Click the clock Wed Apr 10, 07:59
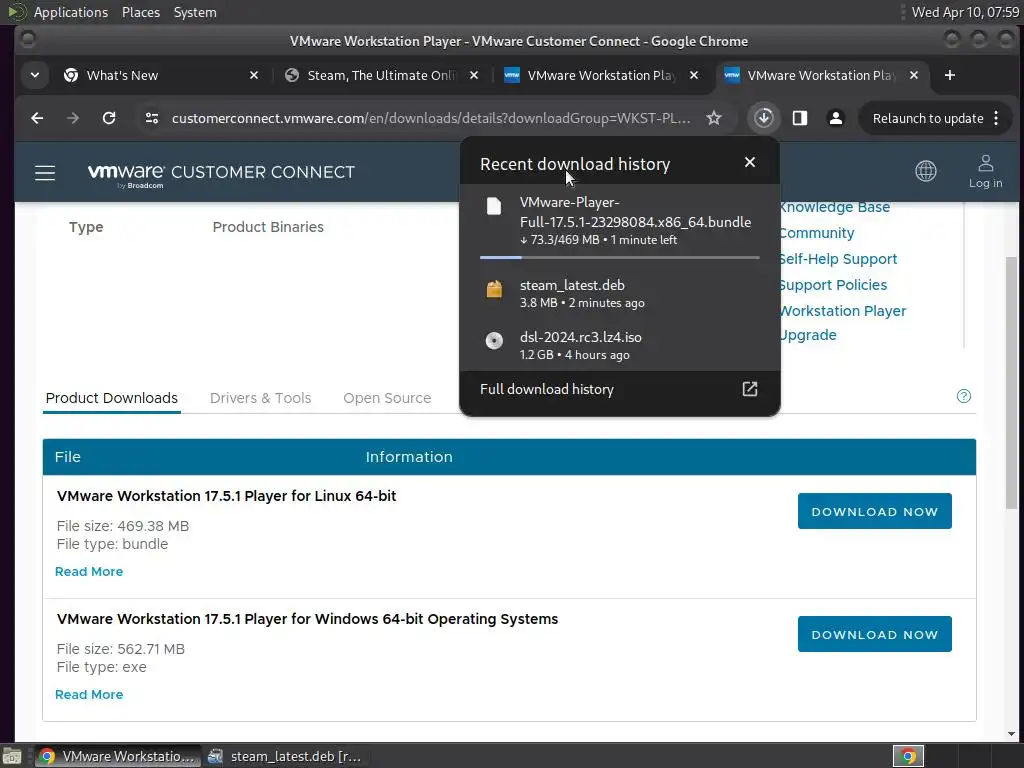Screen dimensions: 1024x768 (x=965, y=12)
